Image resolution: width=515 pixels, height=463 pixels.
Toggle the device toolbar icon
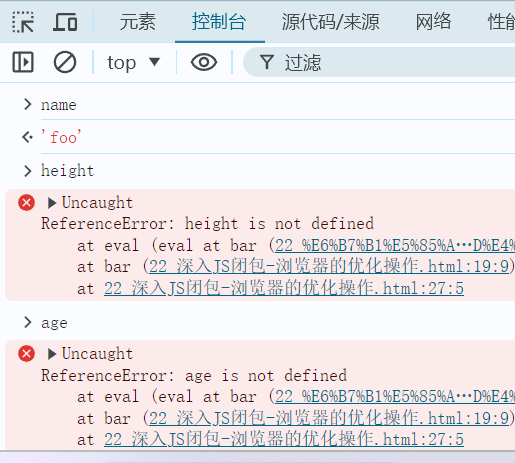[65, 22]
